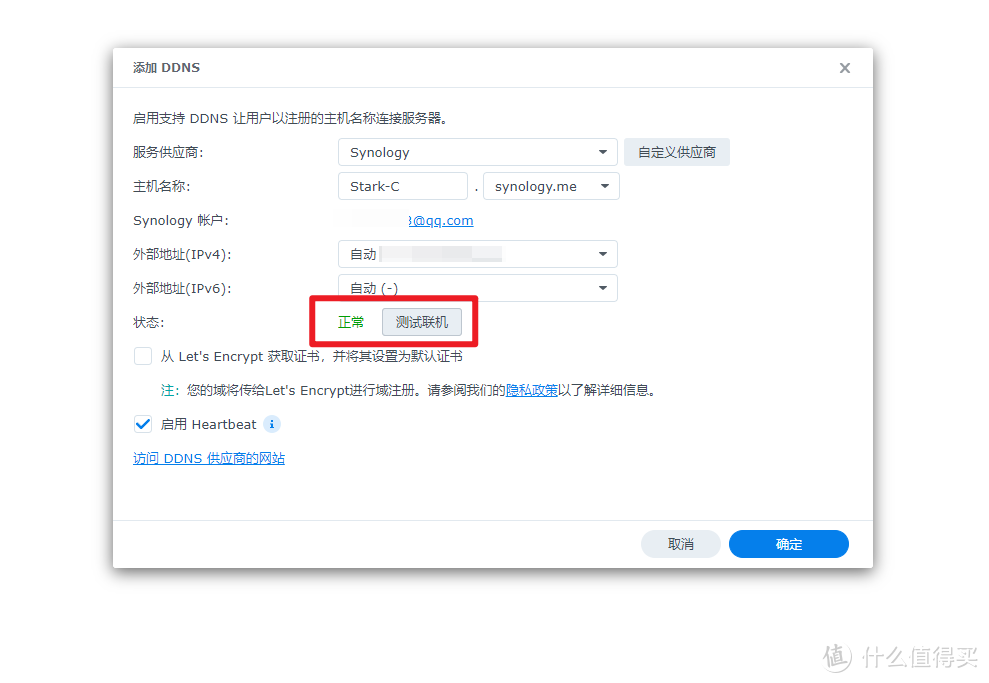Image resolution: width=989 pixels, height=683 pixels.
Task: Expand the IPv4 address dropdown arrow icon
Action: [x=603, y=254]
